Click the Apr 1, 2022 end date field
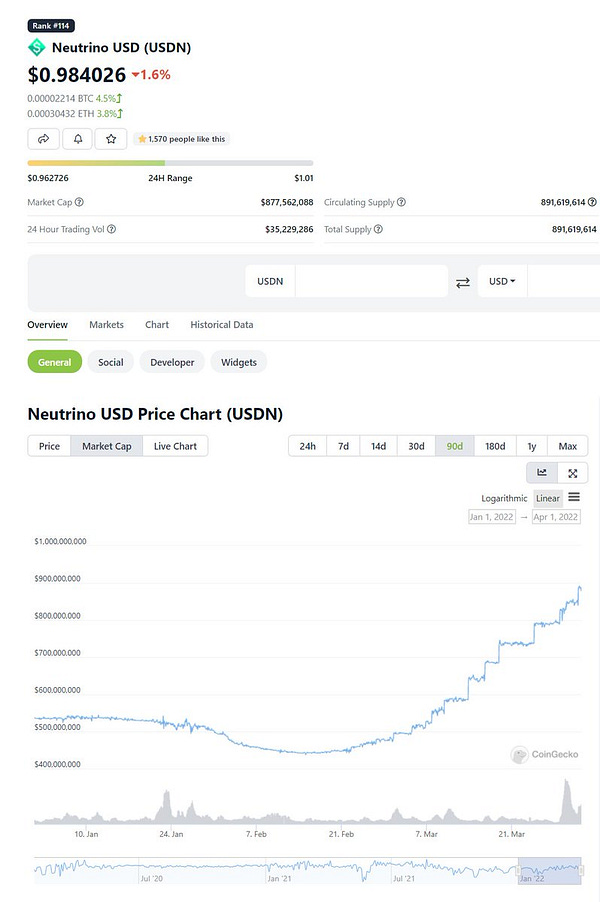Screen dimensions: 600x902 pyautogui.click(x=556, y=517)
